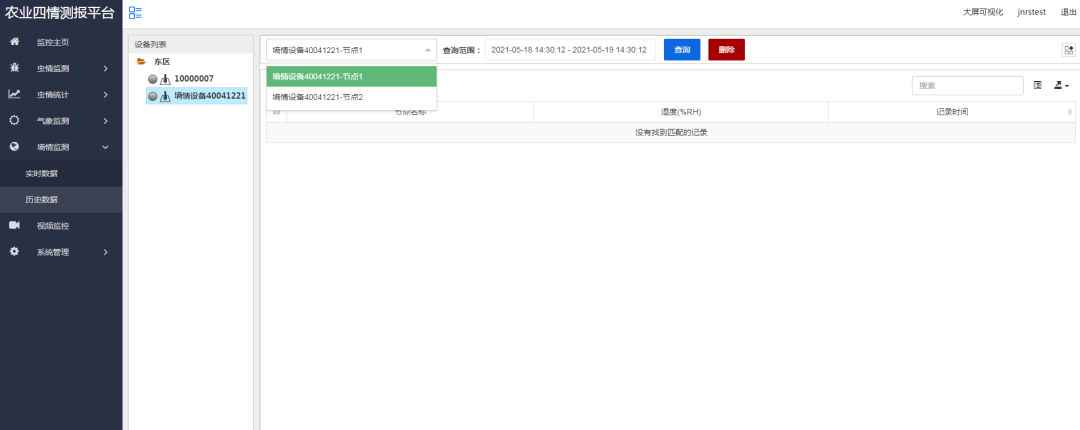Choose 墒情设备40041221-节点2 from the dropdown list
1080x430 pixels.
pos(351,97)
